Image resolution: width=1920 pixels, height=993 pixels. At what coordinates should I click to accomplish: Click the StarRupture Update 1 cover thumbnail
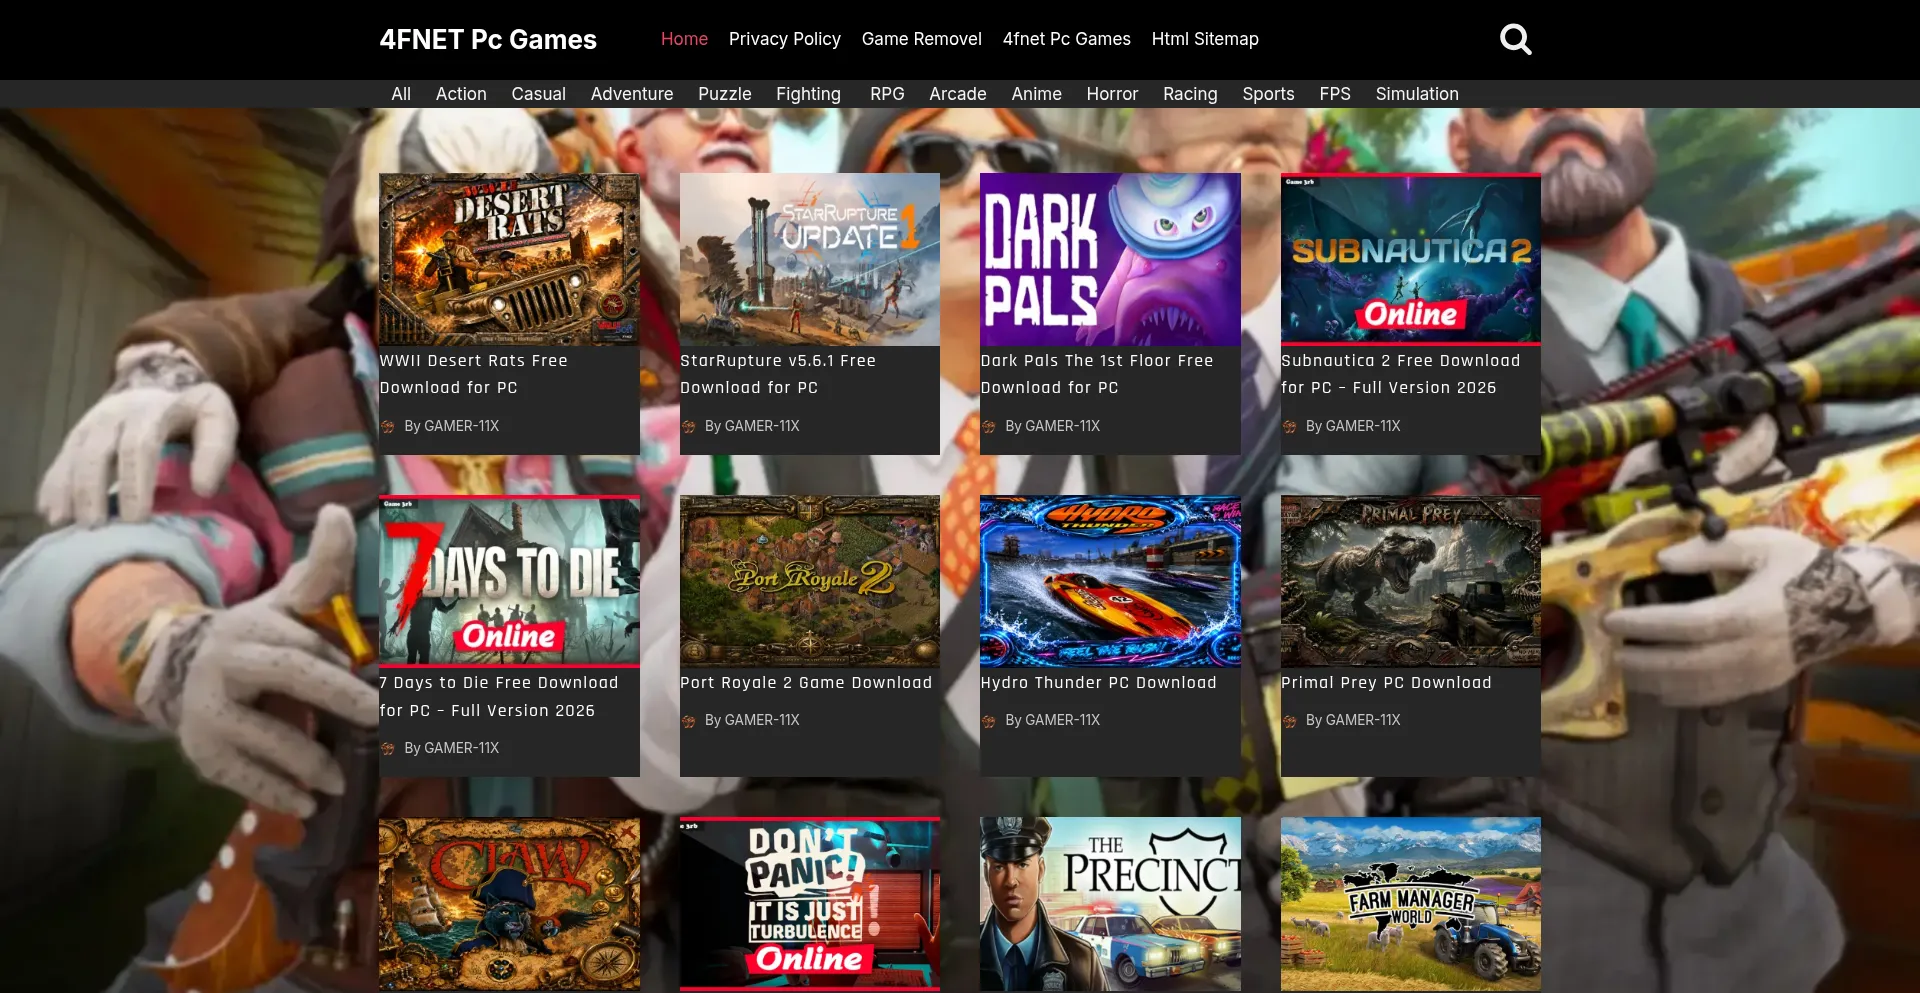(x=810, y=259)
